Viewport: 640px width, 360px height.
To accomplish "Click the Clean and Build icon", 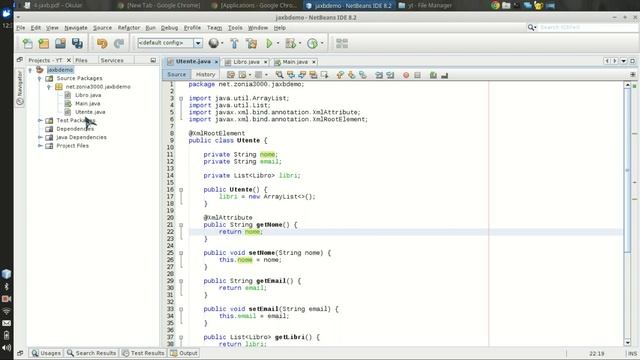I will (x=251, y=43).
